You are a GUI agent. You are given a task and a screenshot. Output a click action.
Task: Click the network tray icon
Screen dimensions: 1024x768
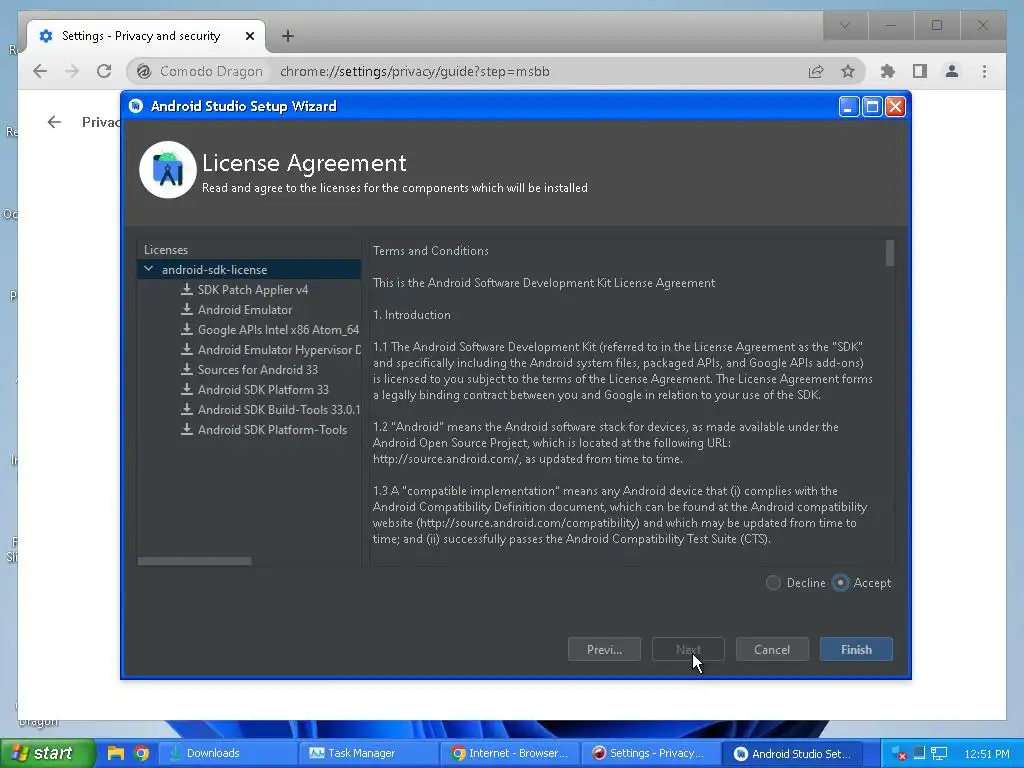point(939,754)
